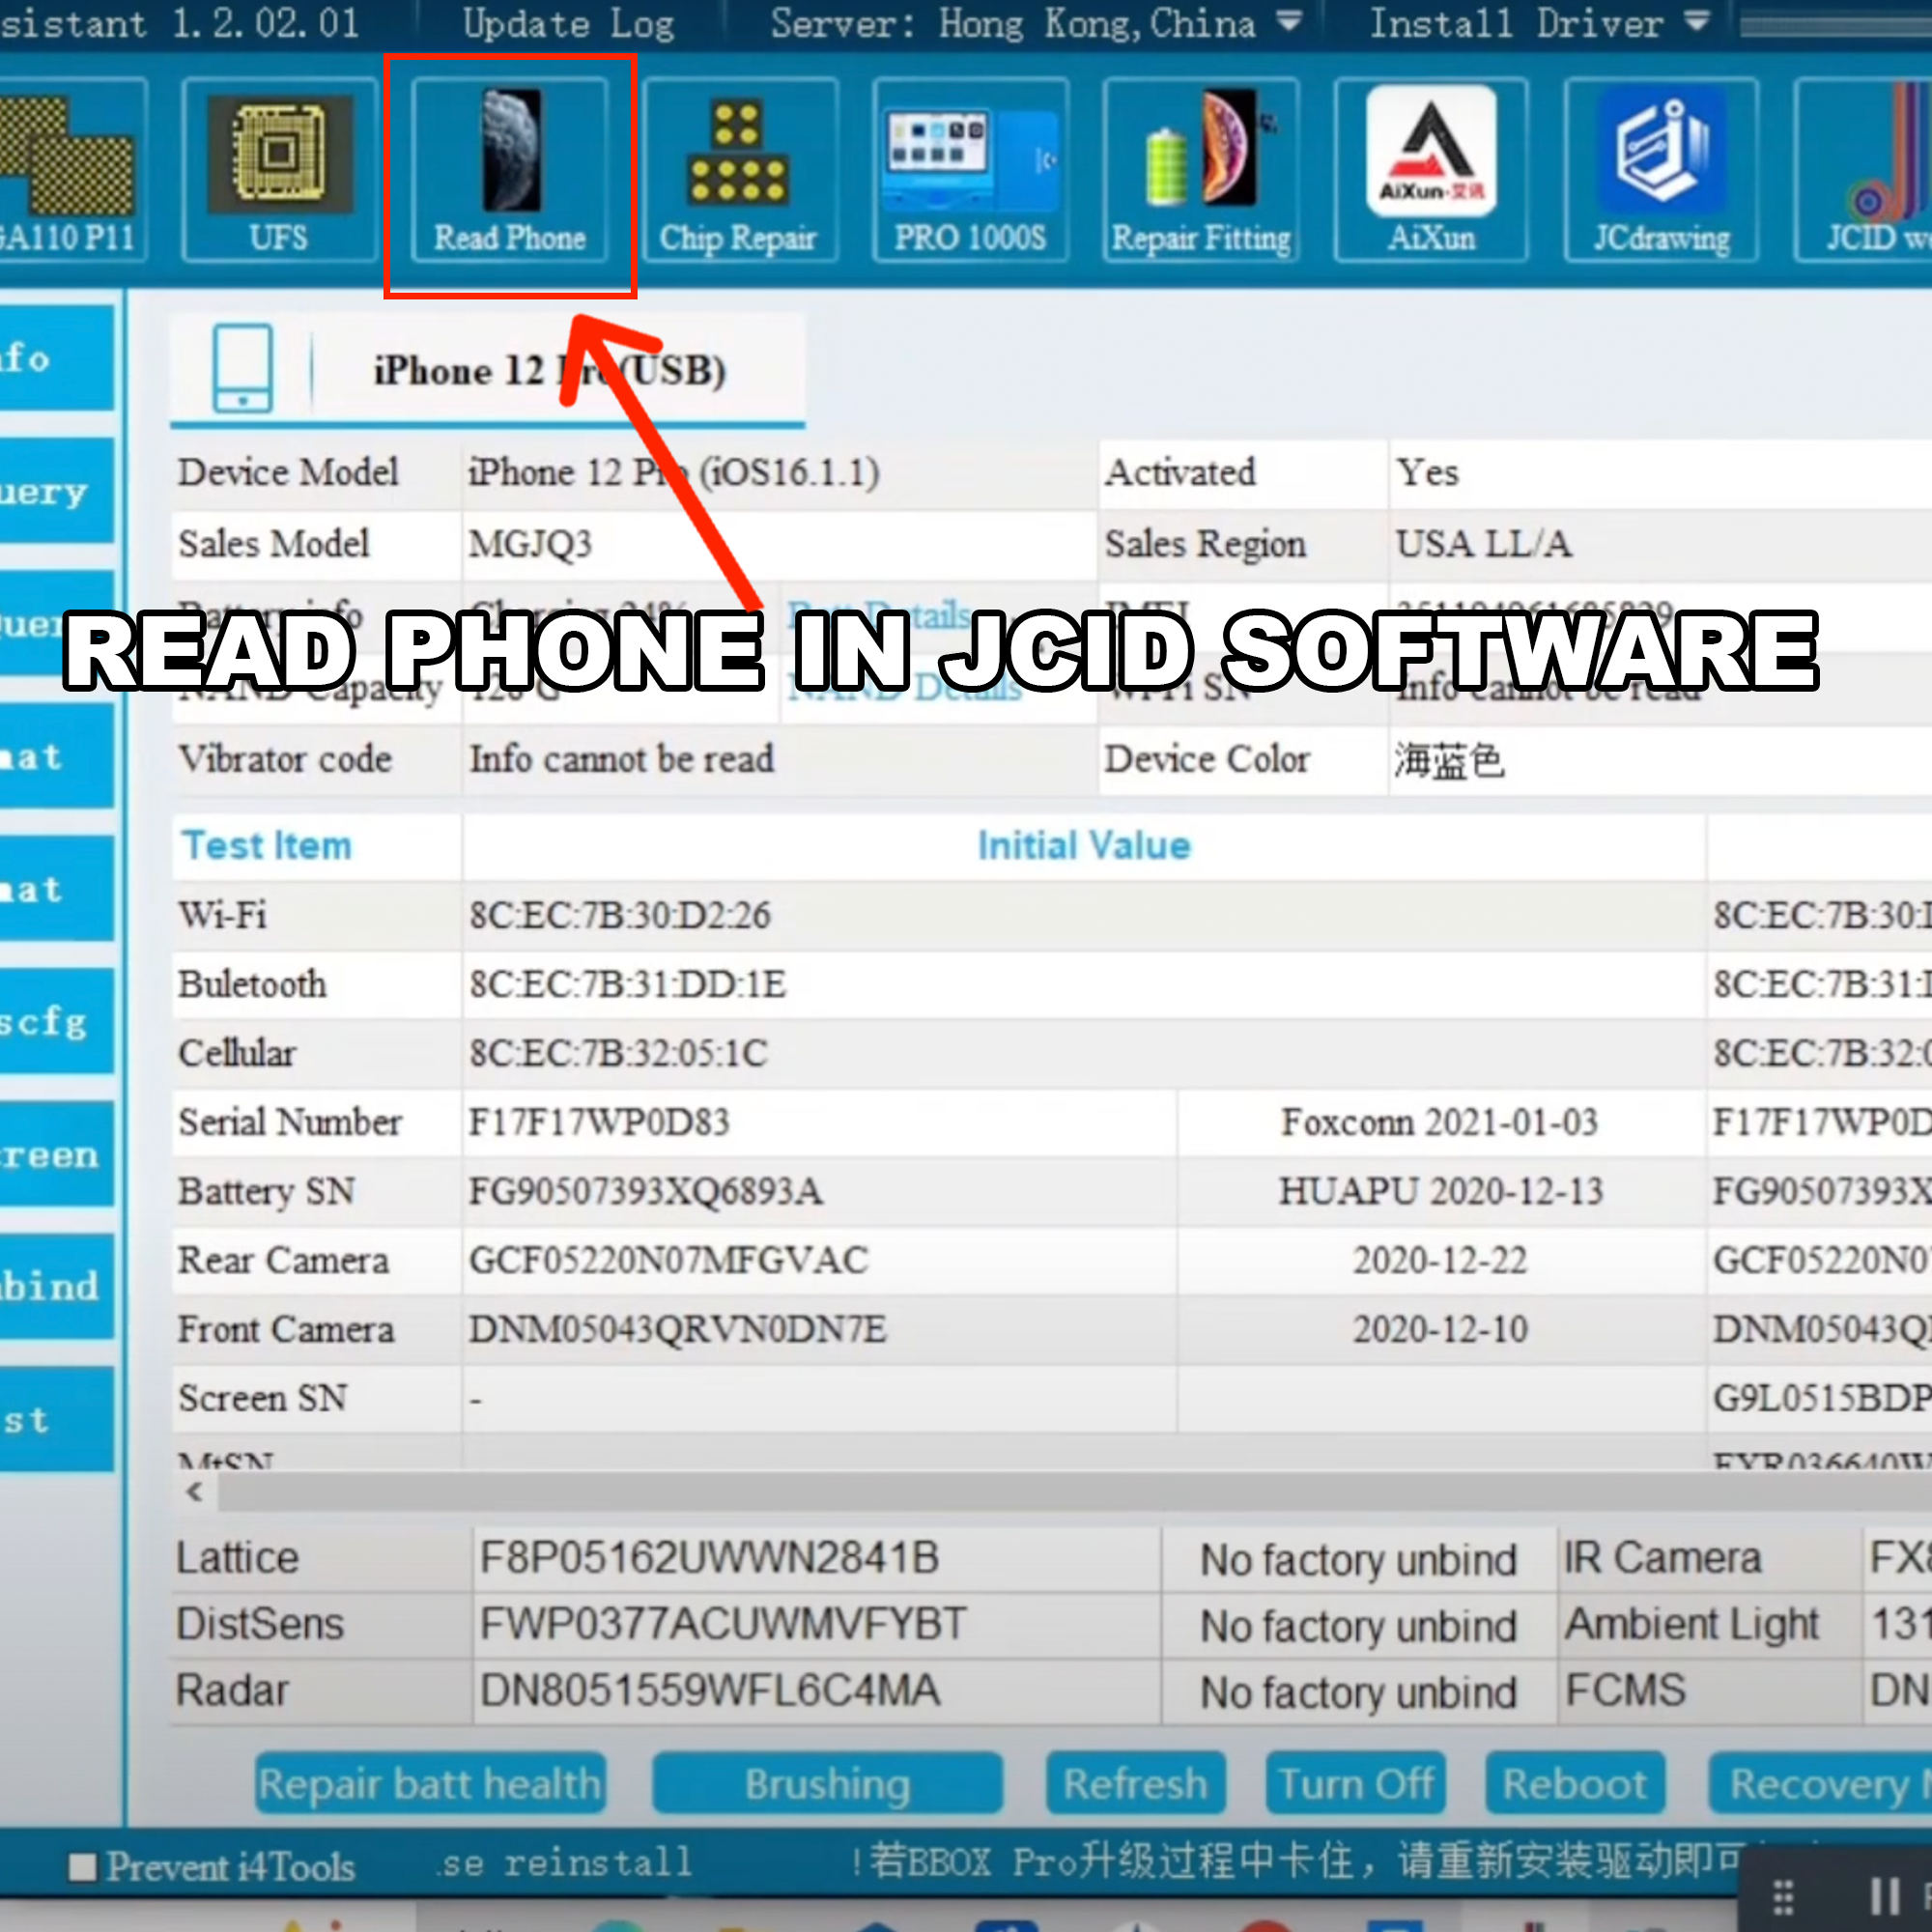Click the Reboot button
Image resolution: width=1932 pixels, height=1932 pixels.
click(1574, 1784)
